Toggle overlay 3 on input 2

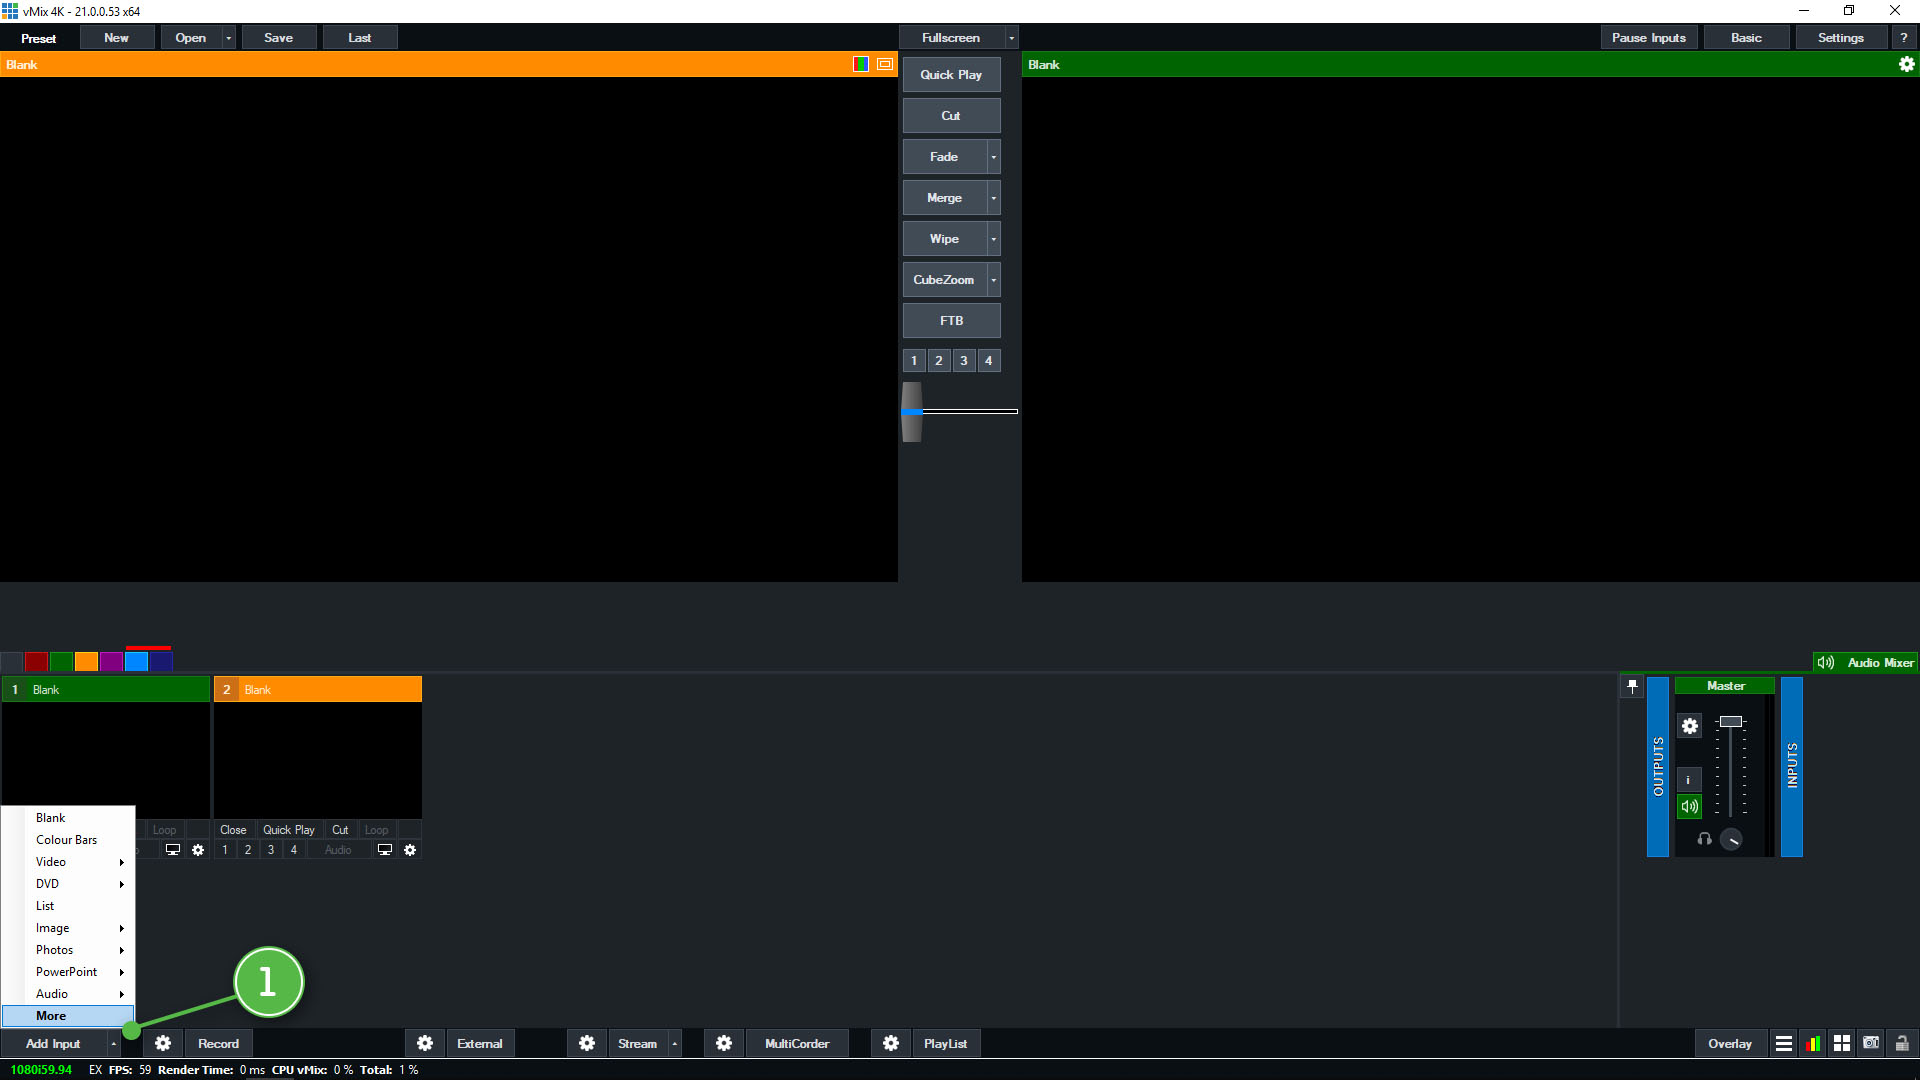click(x=271, y=850)
